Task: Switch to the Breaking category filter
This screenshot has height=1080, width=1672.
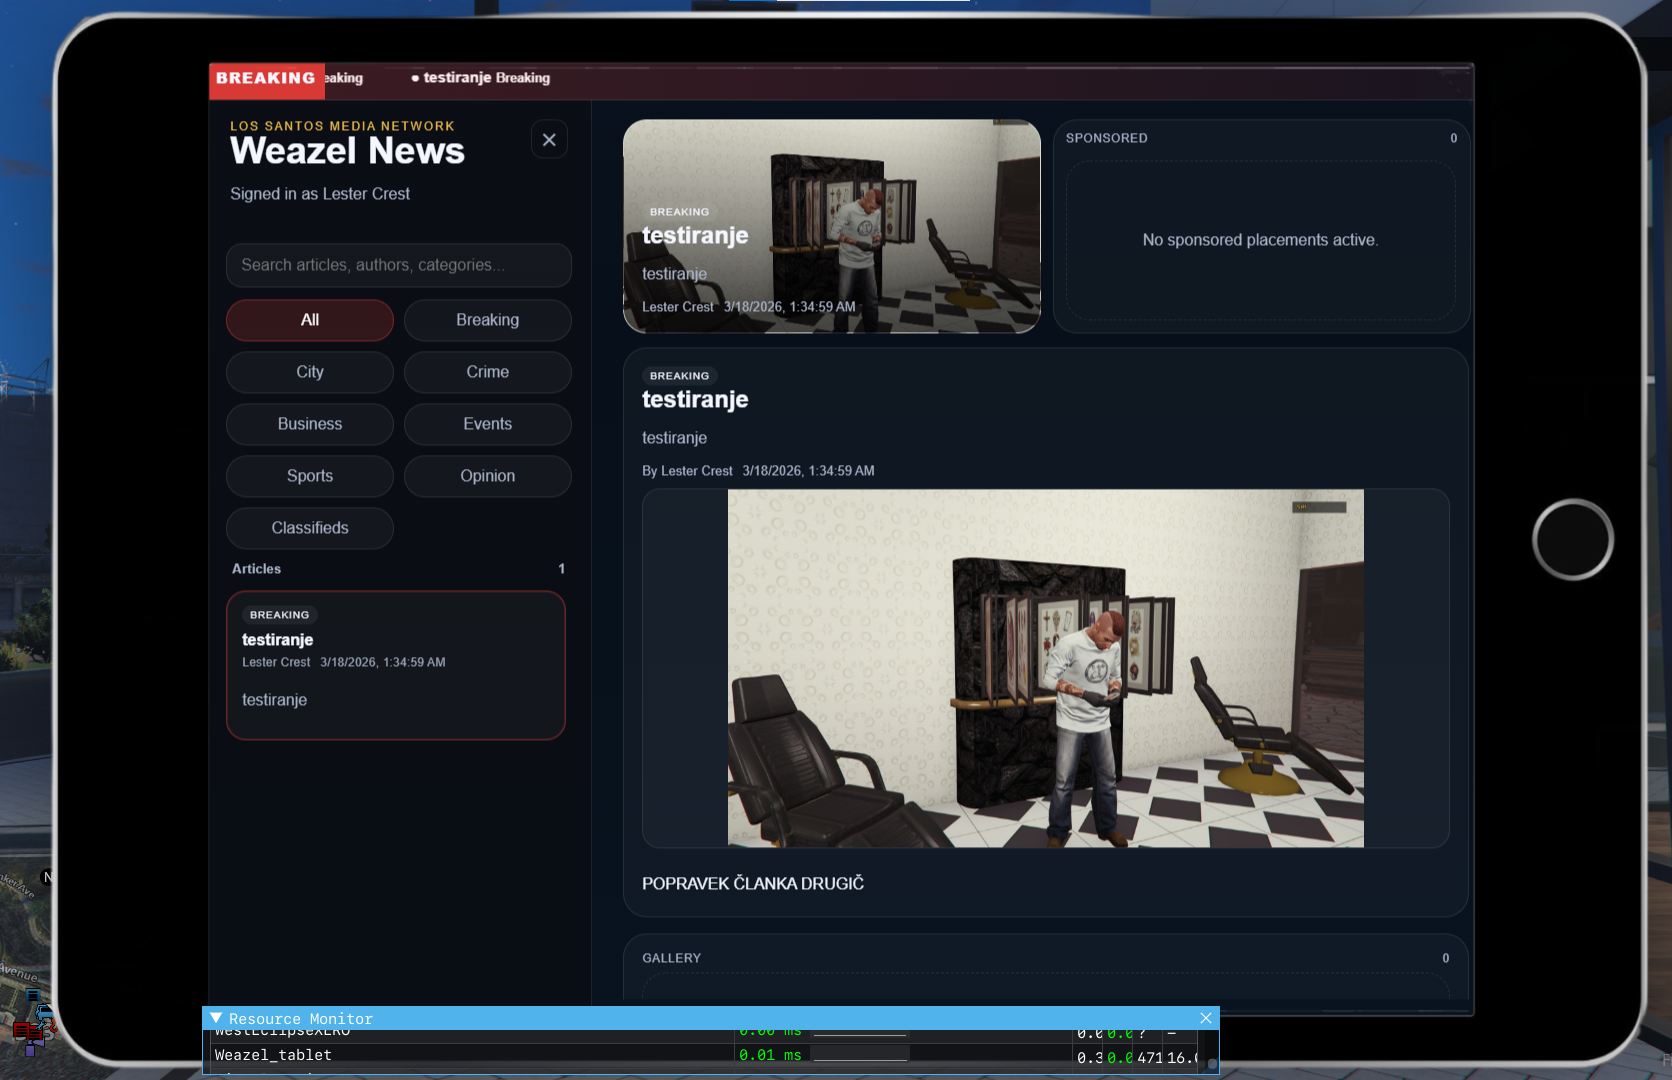Action: click(x=488, y=320)
